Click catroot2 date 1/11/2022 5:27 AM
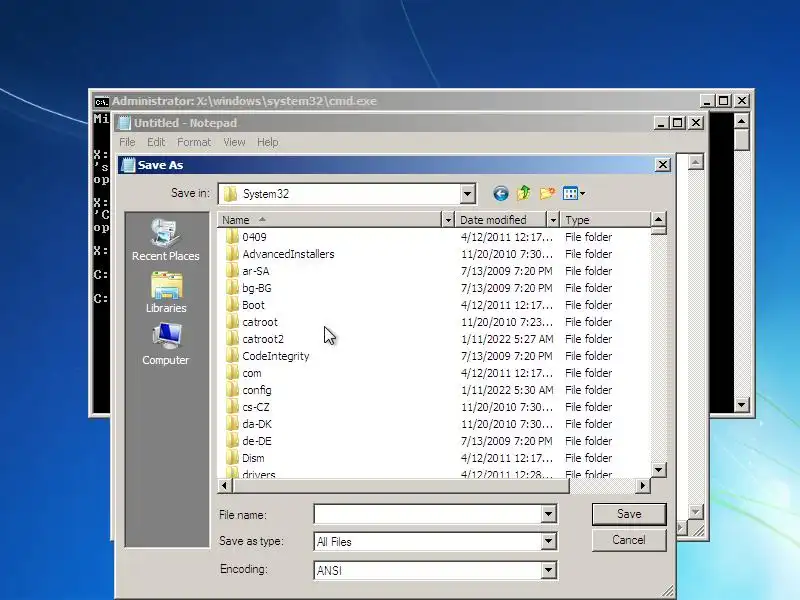The image size is (800, 600). click(507, 339)
